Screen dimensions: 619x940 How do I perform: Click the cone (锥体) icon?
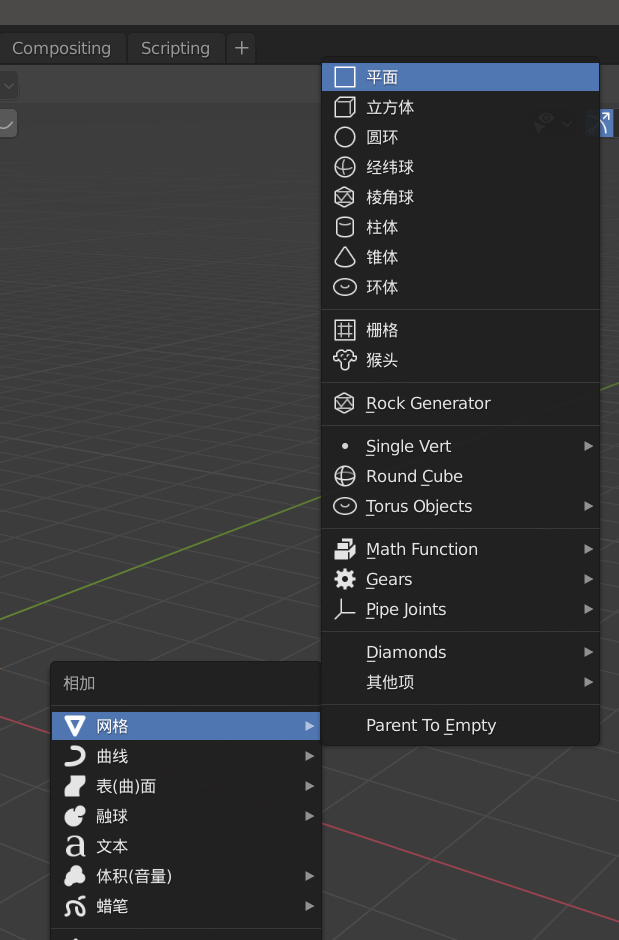(x=345, y=257)
